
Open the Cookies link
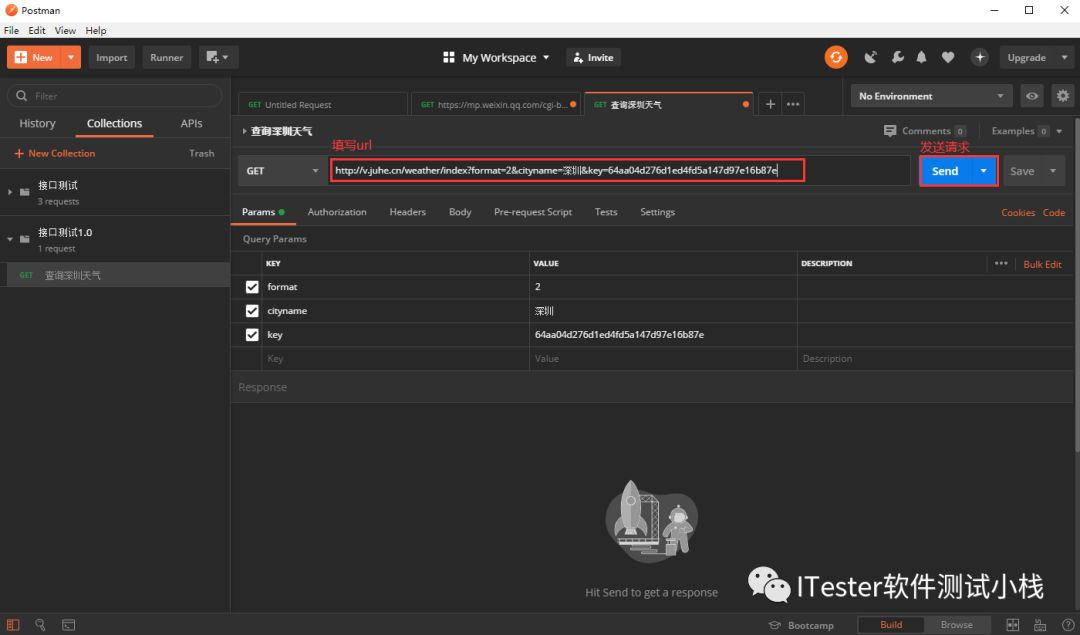point(1018,212)
